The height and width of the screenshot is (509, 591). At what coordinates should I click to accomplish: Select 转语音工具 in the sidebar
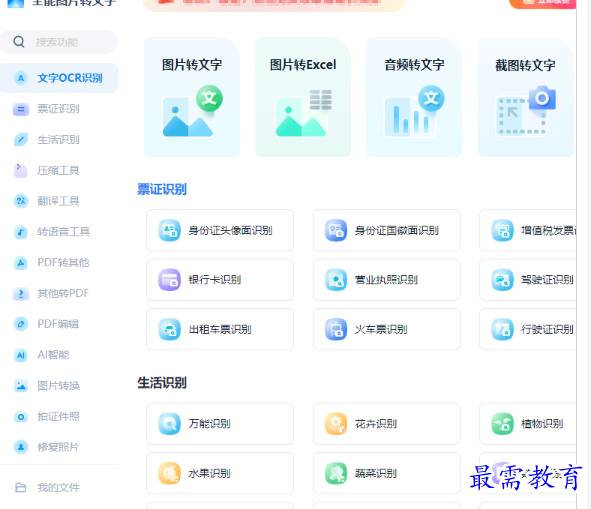pyautogui.click(x=59, y=232)
